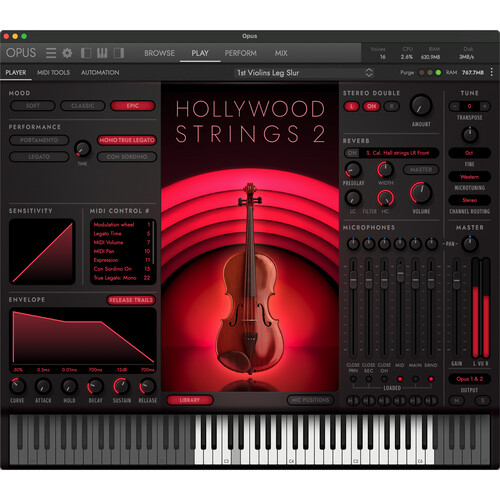
Task: Turn the envelope Release knob
Action: 147,386
